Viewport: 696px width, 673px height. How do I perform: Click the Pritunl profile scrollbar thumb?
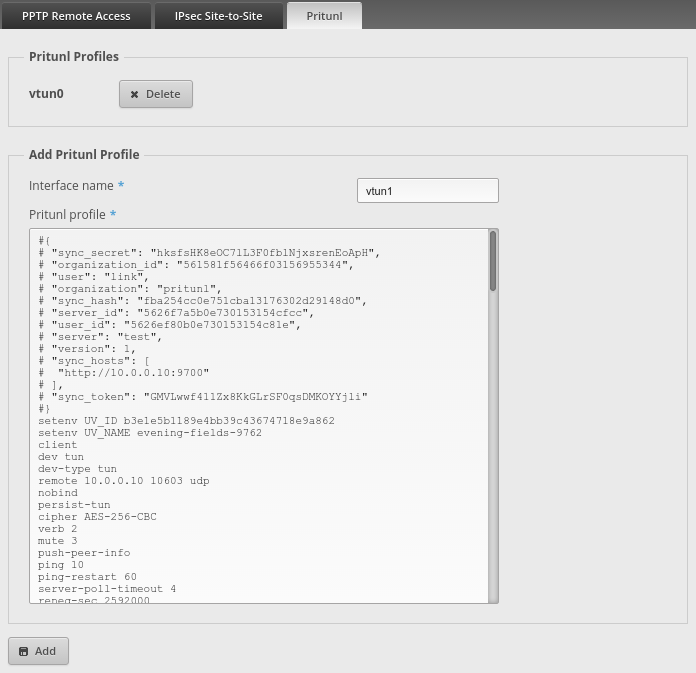point(493,261)
